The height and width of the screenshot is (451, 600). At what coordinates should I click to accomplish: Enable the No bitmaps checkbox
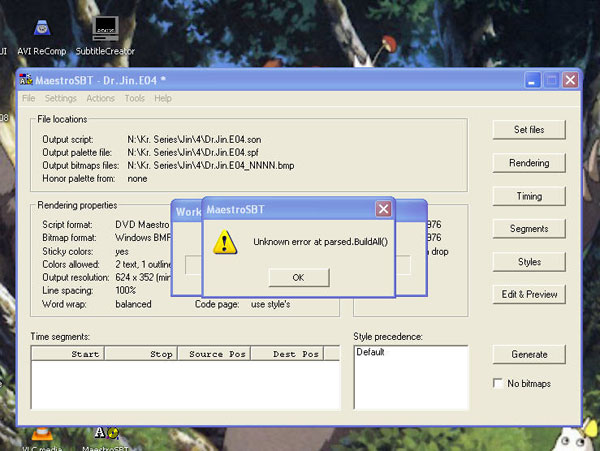pos(498,383)
